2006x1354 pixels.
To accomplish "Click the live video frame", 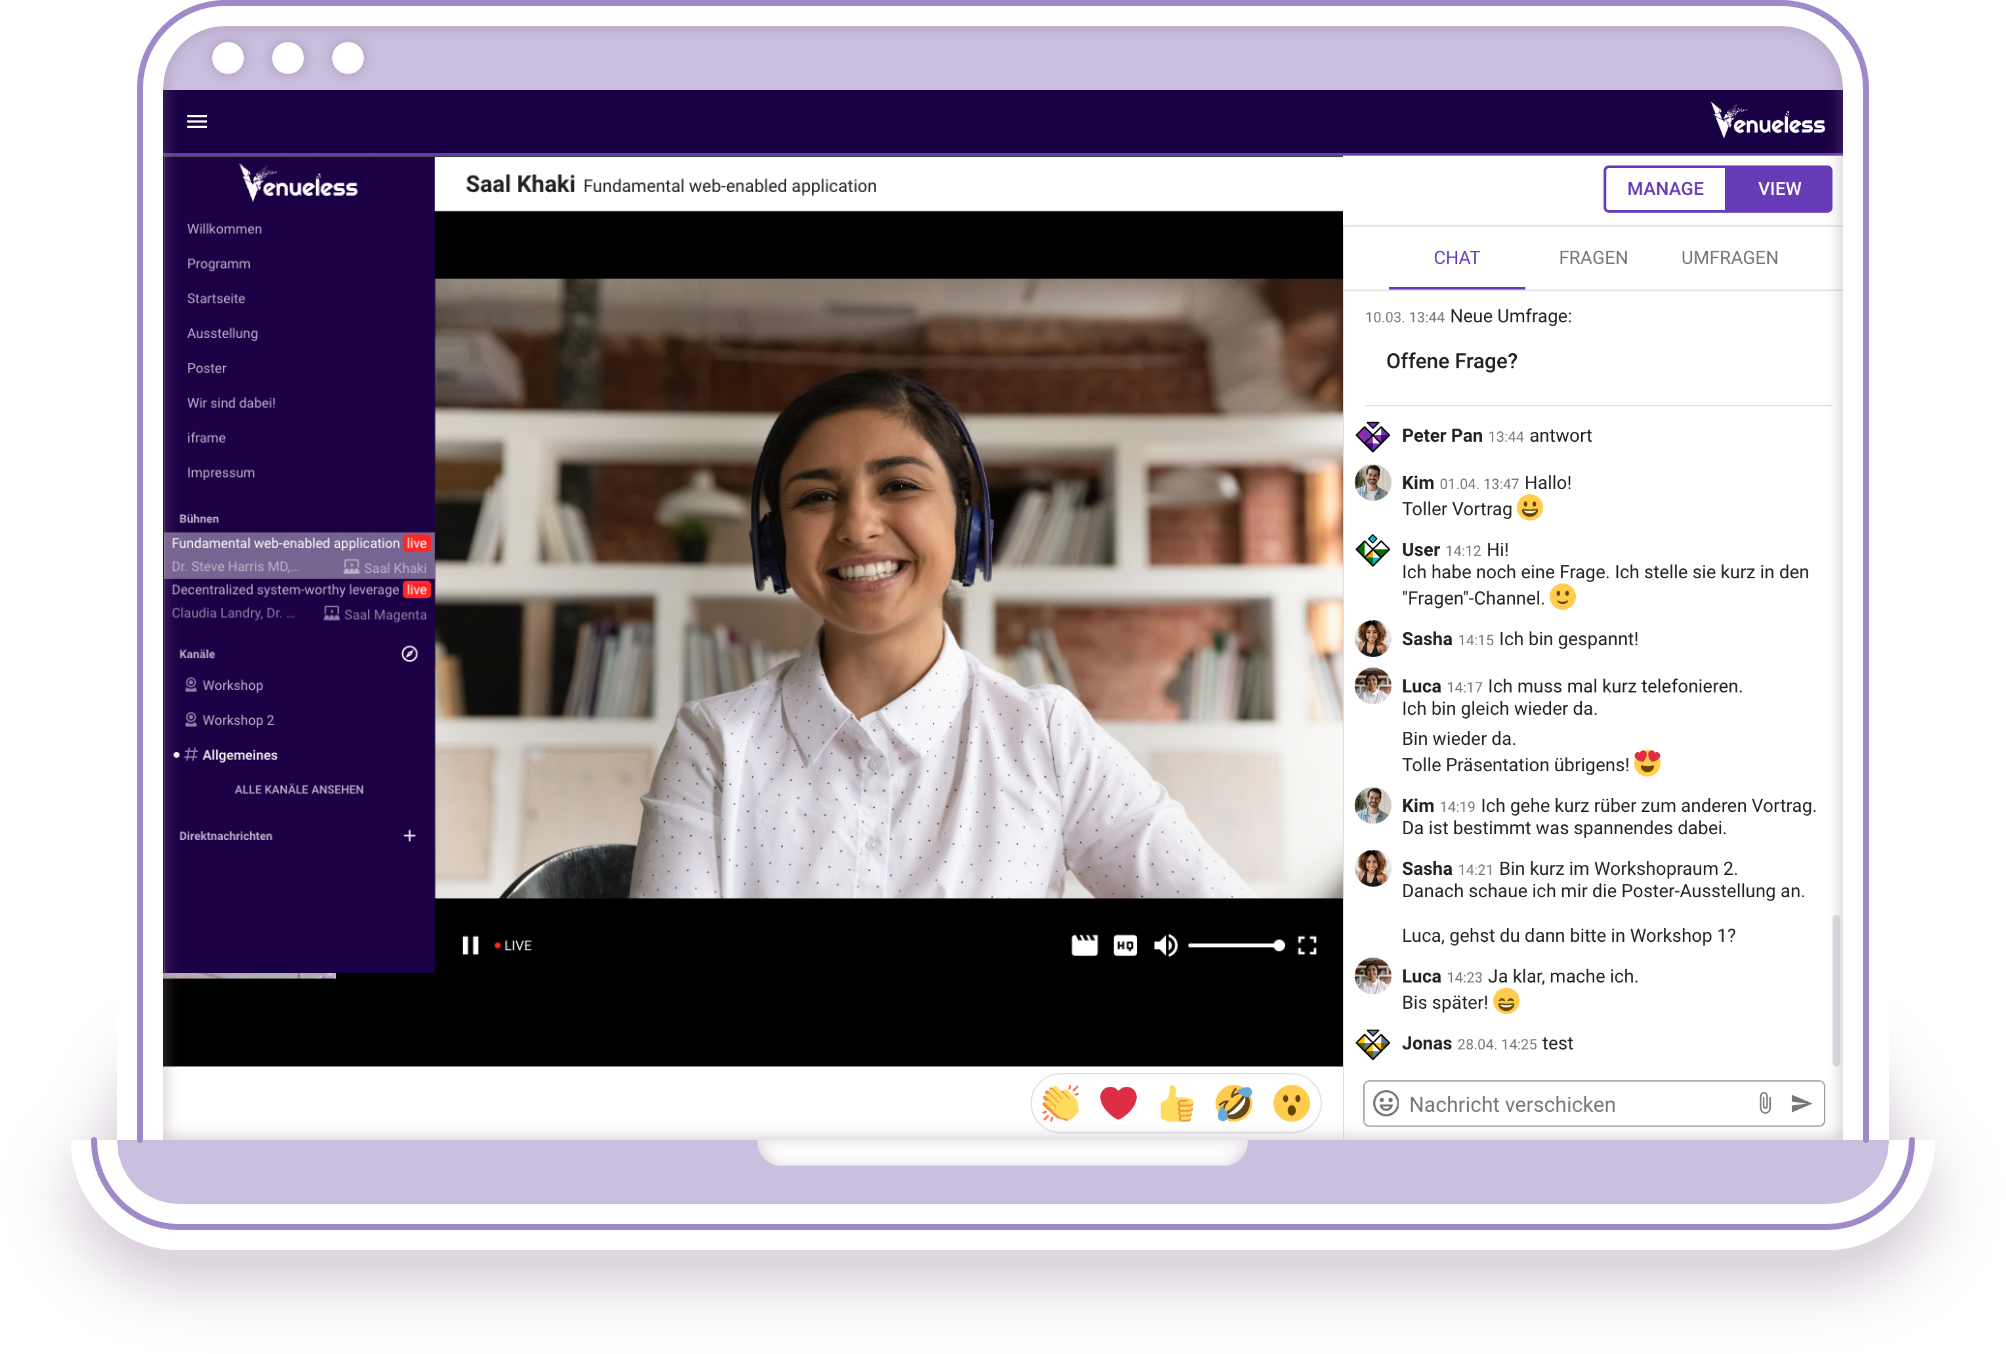I will click(x=888, y=588).
